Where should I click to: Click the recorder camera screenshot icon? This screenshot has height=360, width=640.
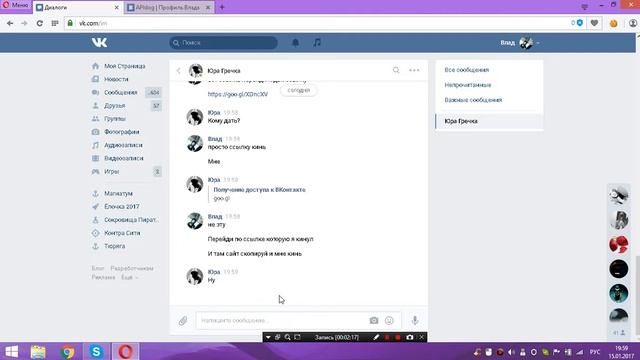[409, 337]
